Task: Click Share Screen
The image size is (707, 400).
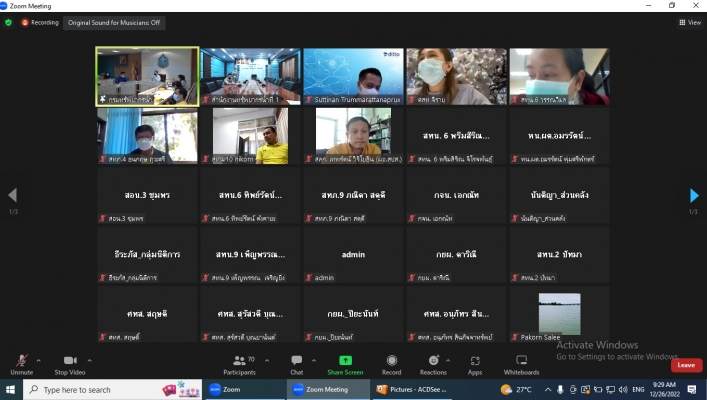Action: coord(345,365)
